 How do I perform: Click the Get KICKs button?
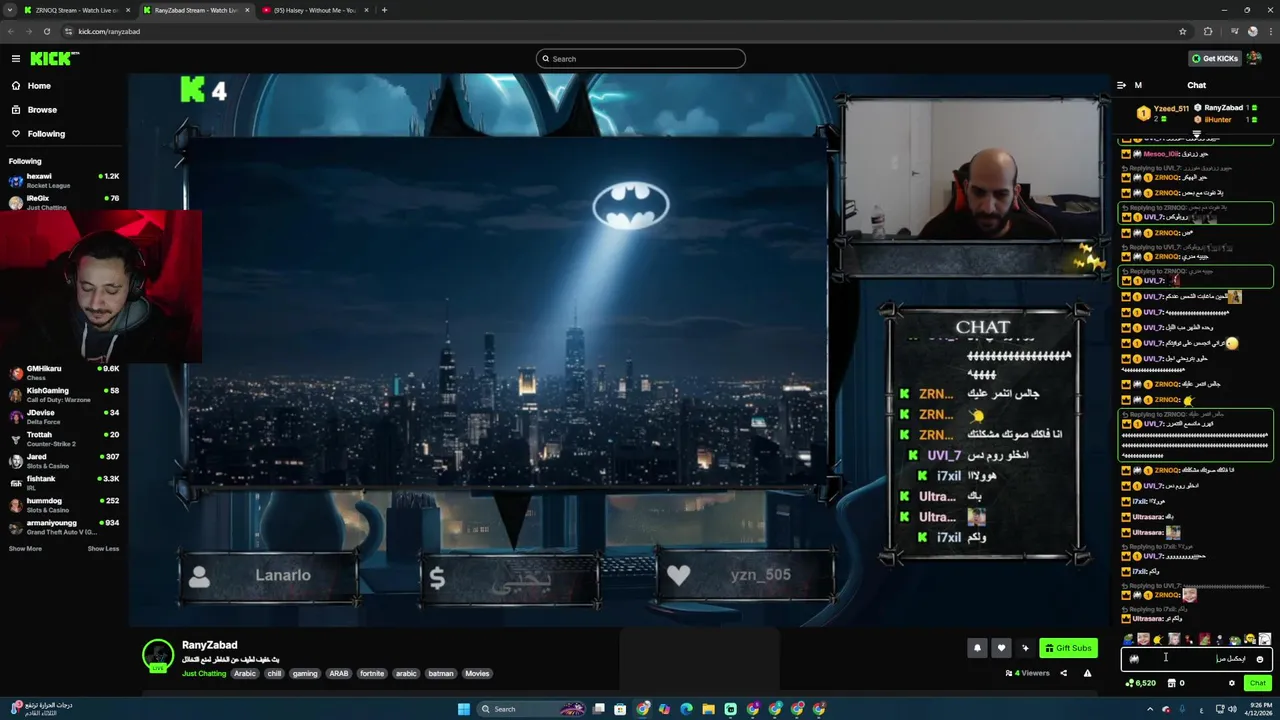[1214, 59]
